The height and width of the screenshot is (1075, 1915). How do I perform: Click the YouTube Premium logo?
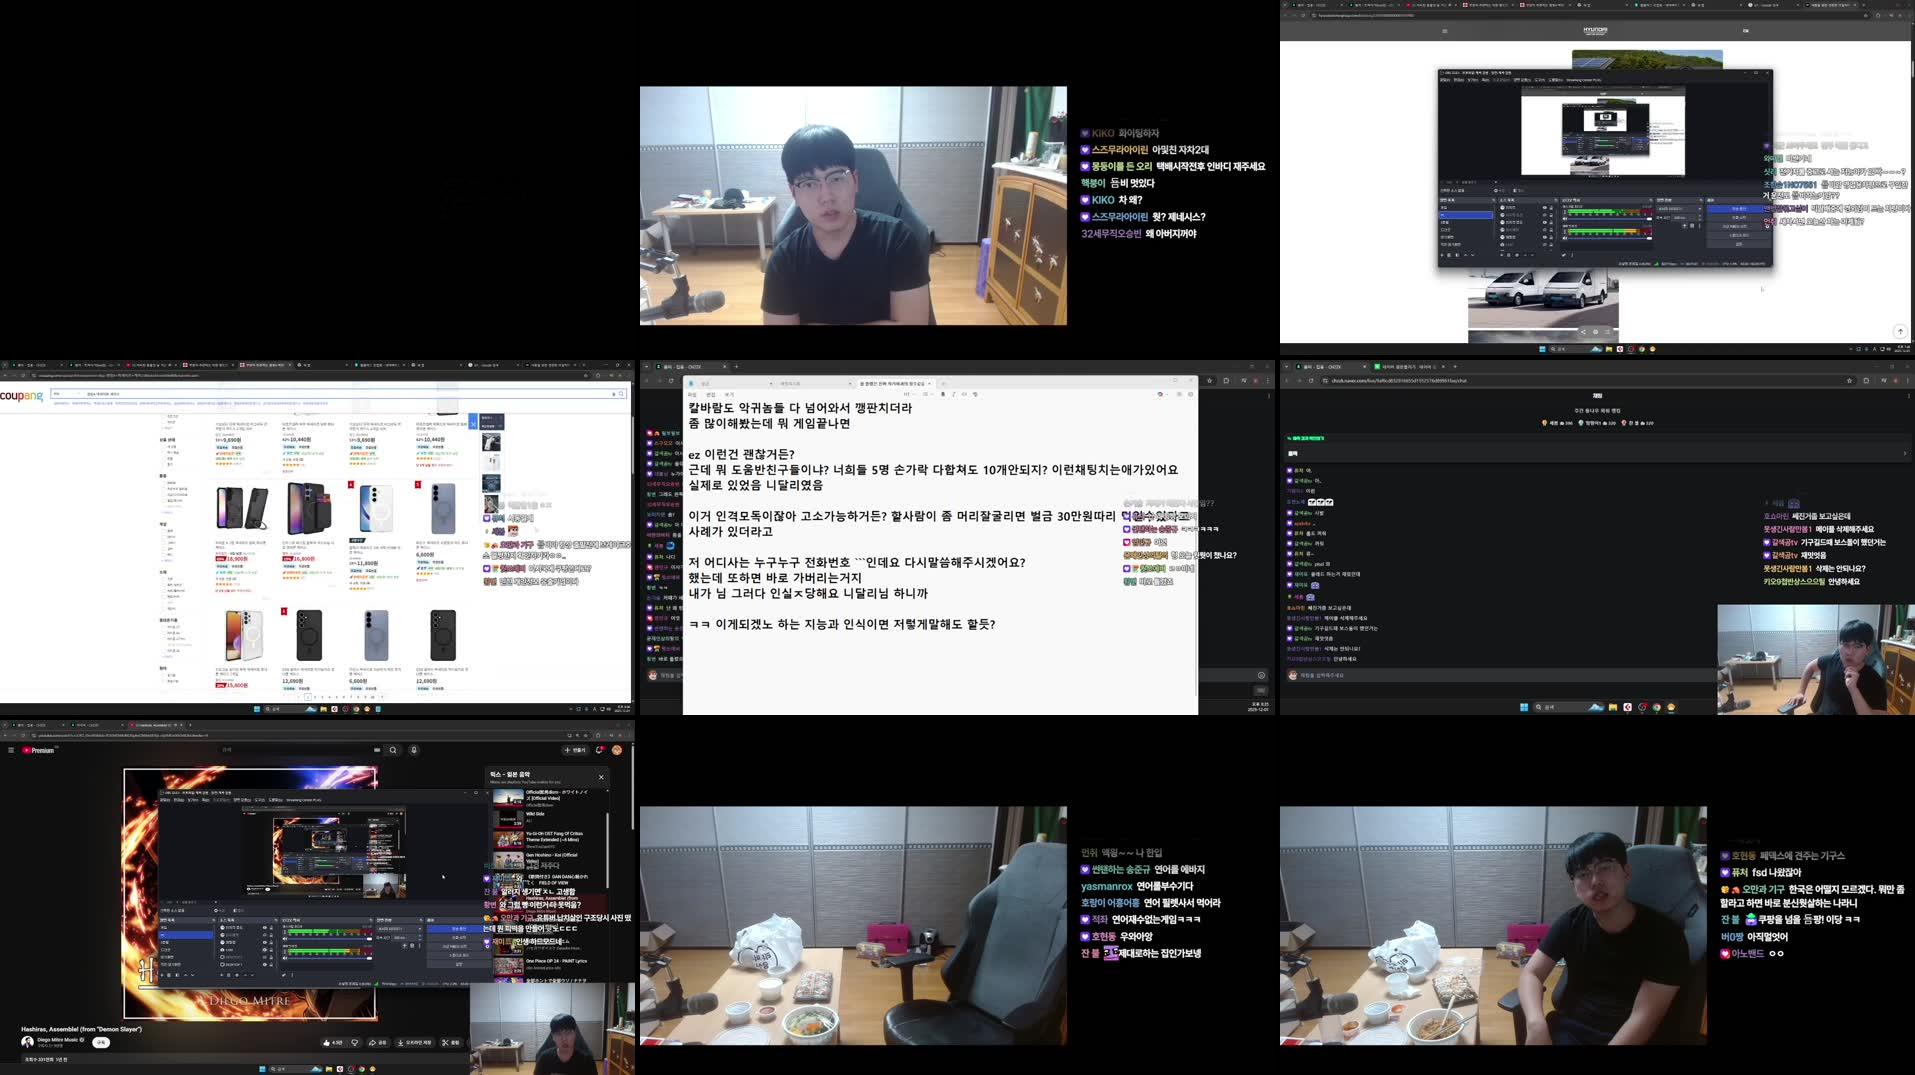37,750
